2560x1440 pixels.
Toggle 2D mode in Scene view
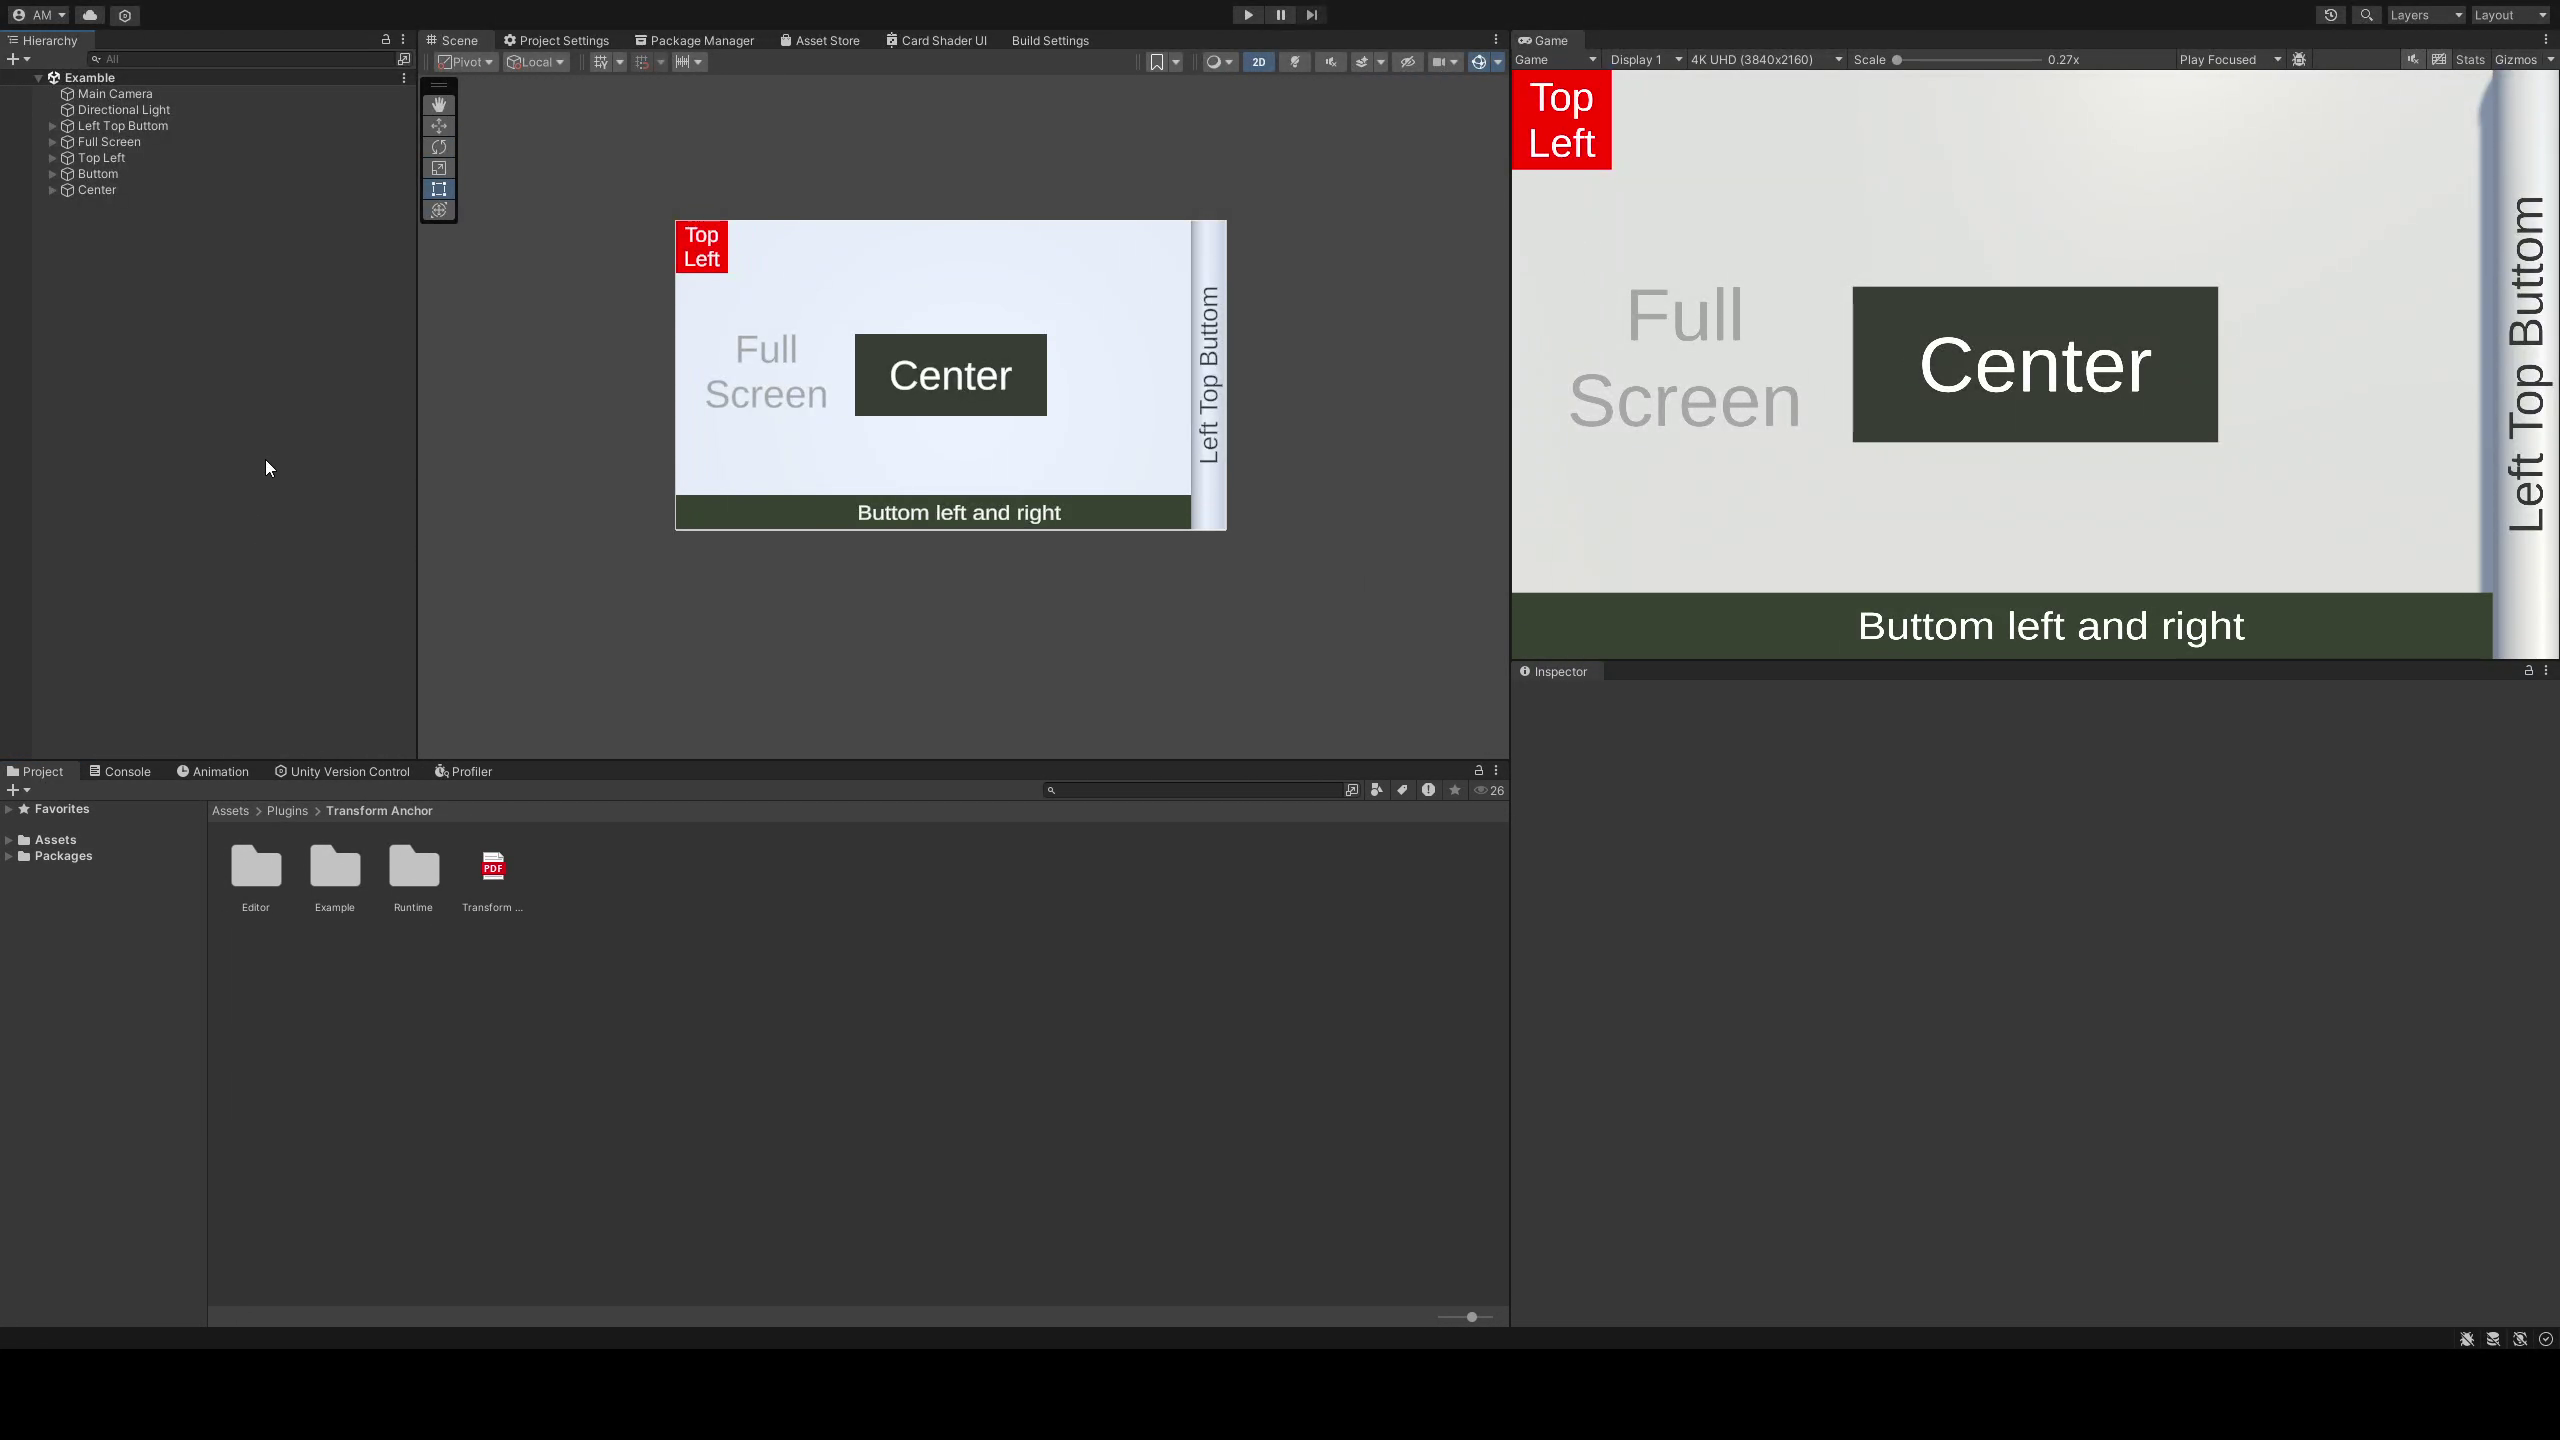[x=1259, y=62]
